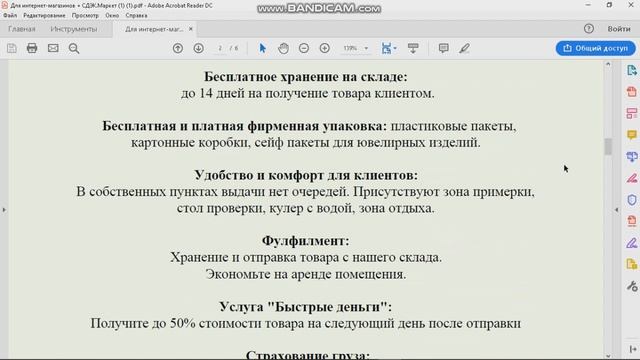Go to next page arrow icon
Screen dimensions: 640x360
[x=199, y=48]
